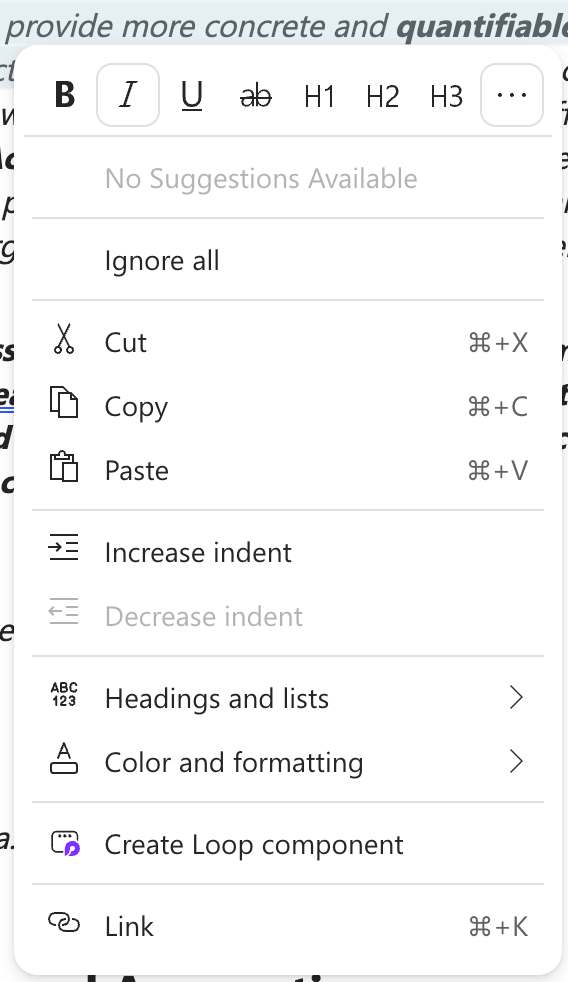This screenshot has height=982, width=568.
Task: Apply Heading 2 style (H2)
Action: pos(383,95)
